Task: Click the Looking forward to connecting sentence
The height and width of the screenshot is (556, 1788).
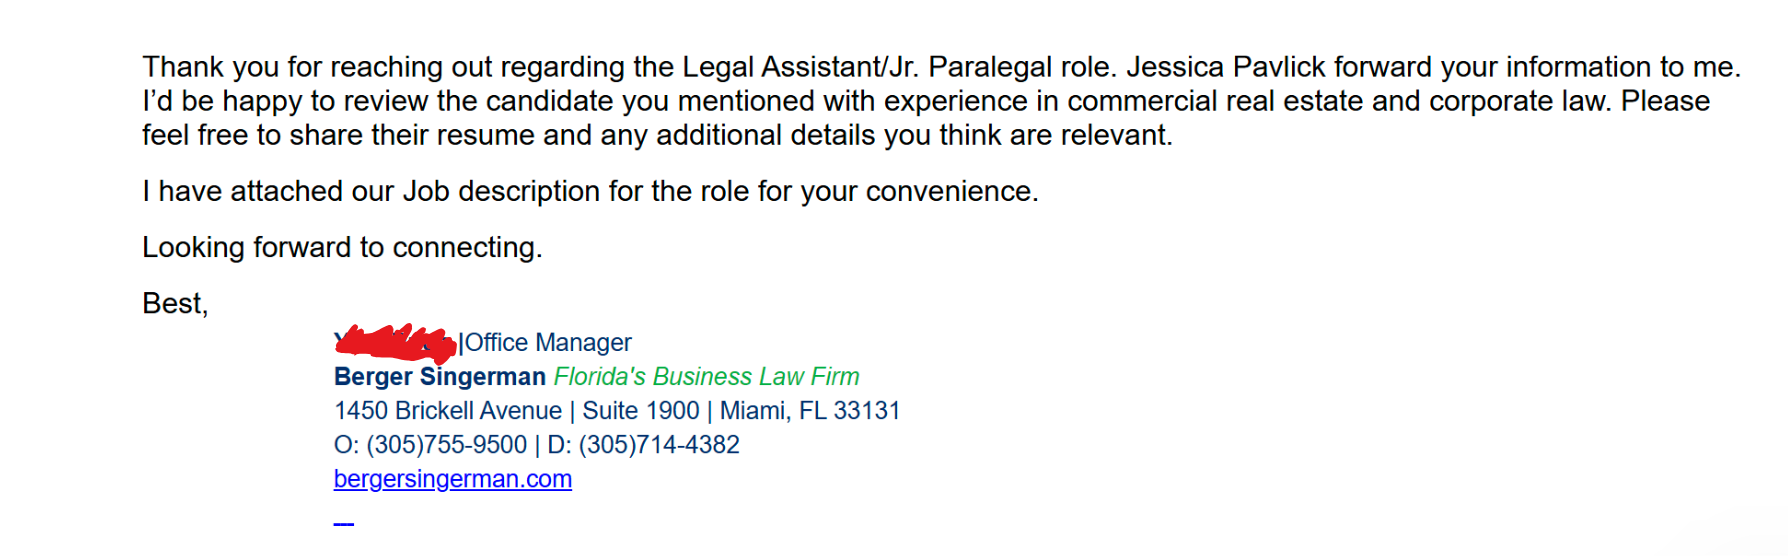Action: pyautogui.click(x=342, y=248)
